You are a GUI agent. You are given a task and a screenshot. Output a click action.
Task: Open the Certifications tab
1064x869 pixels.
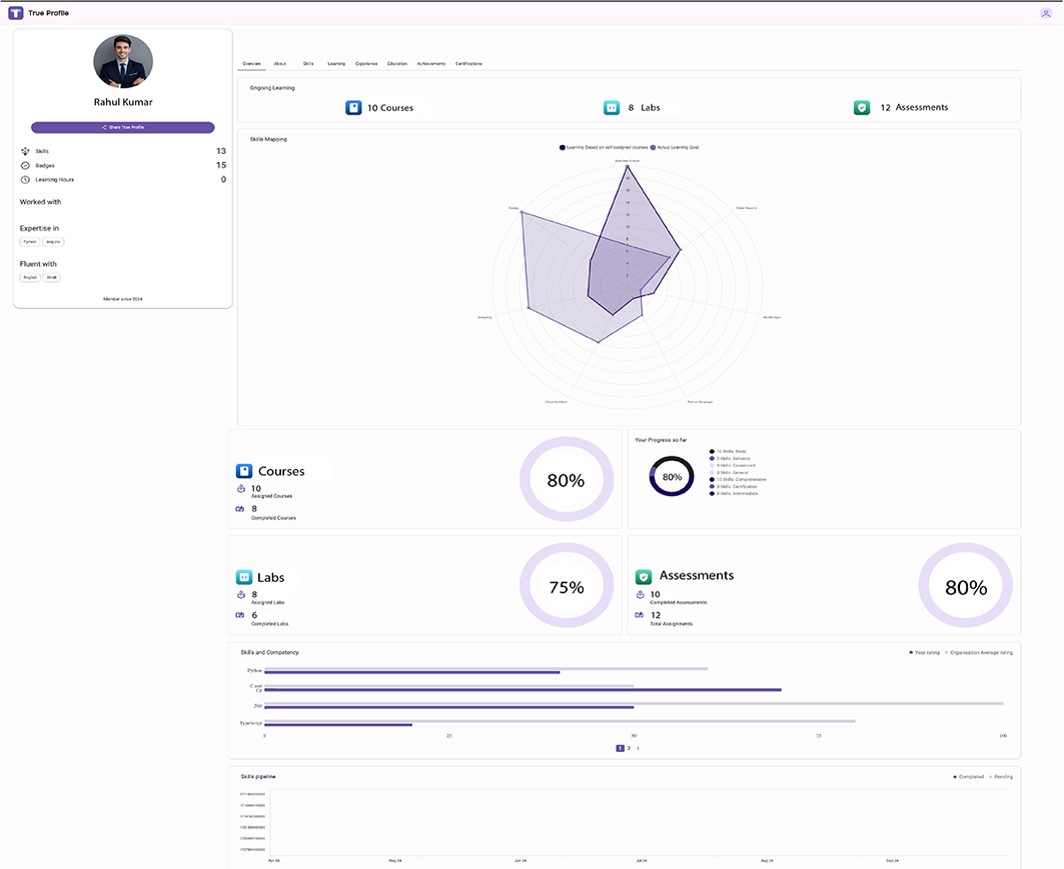point(469,64)
